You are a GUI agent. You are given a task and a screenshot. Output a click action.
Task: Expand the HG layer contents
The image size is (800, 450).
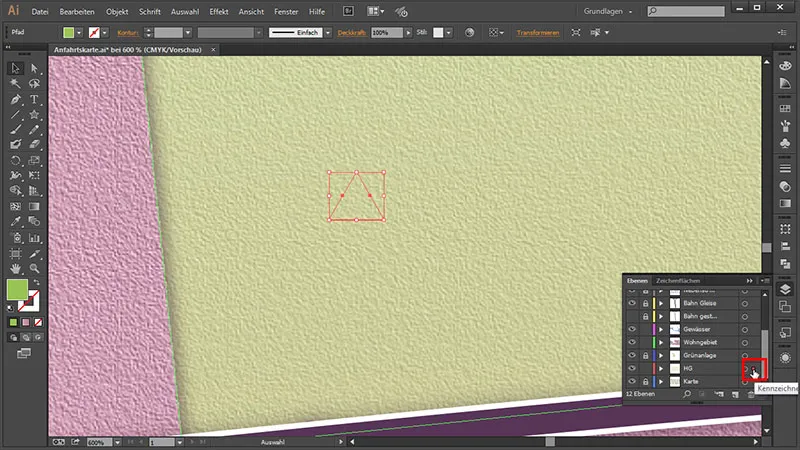point(661,368)
